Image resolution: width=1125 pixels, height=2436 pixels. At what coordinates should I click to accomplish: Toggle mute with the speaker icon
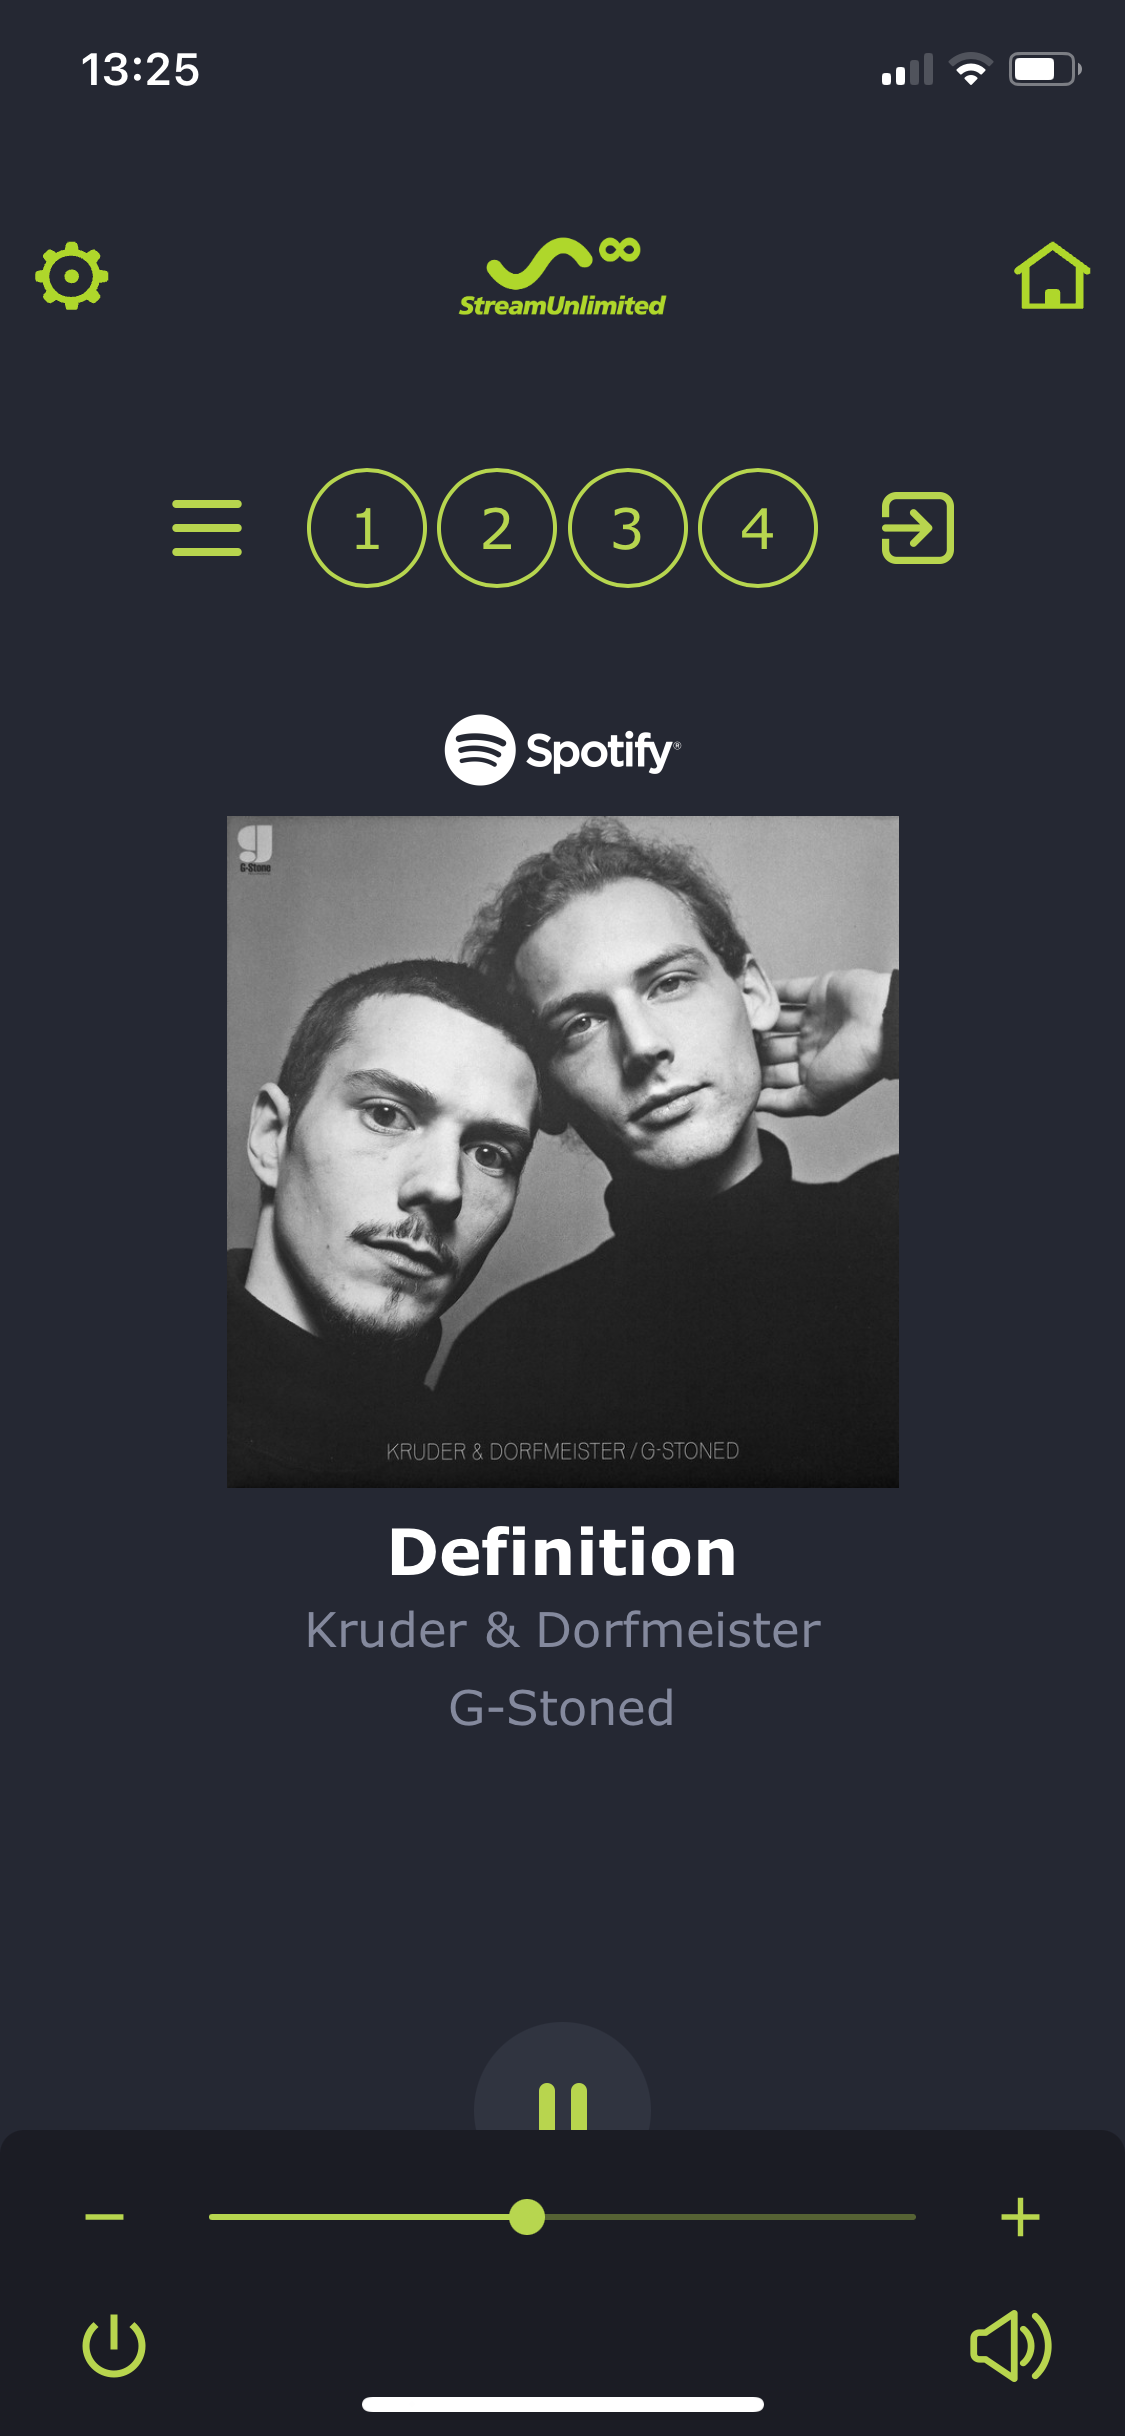(x=1011, y=2345)
